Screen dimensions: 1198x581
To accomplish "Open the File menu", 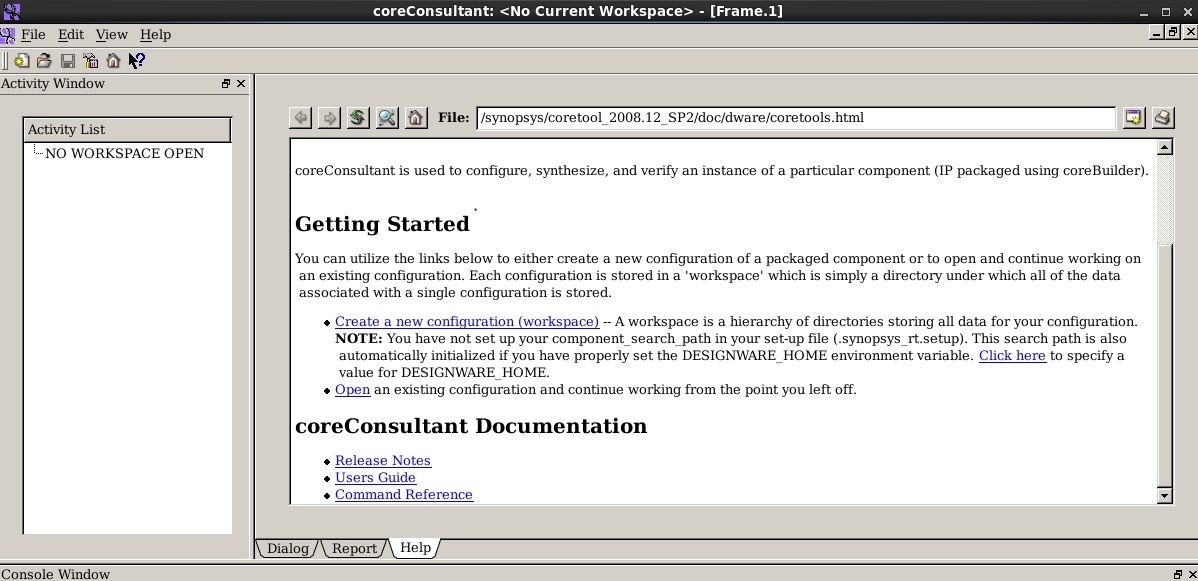I will click(x=33, y=34).
